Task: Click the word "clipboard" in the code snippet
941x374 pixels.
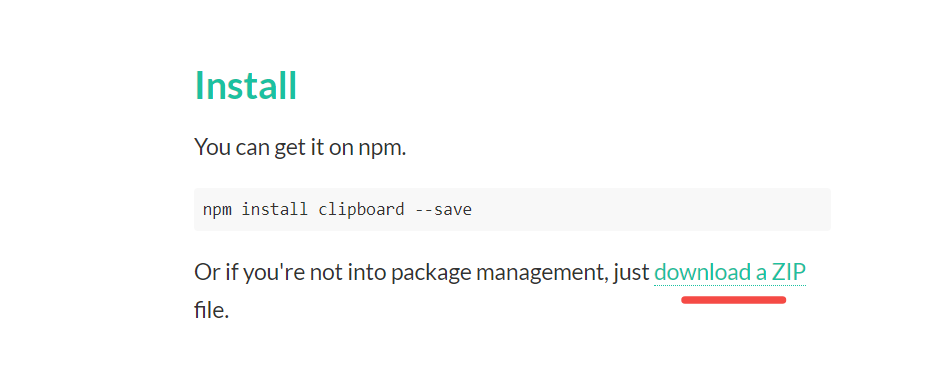Action: click(x=362, y=210)
